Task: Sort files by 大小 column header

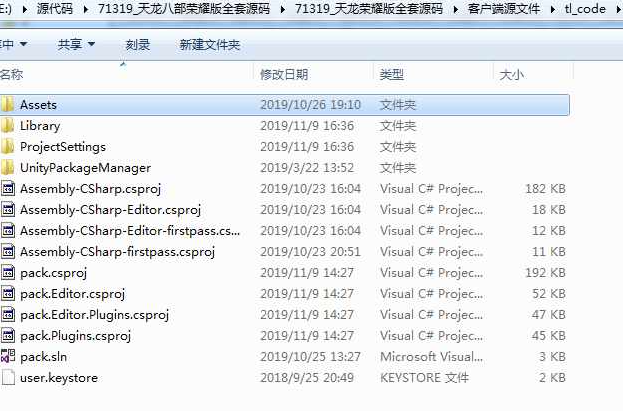Action: pyautogui.click(x=511, y=75)
